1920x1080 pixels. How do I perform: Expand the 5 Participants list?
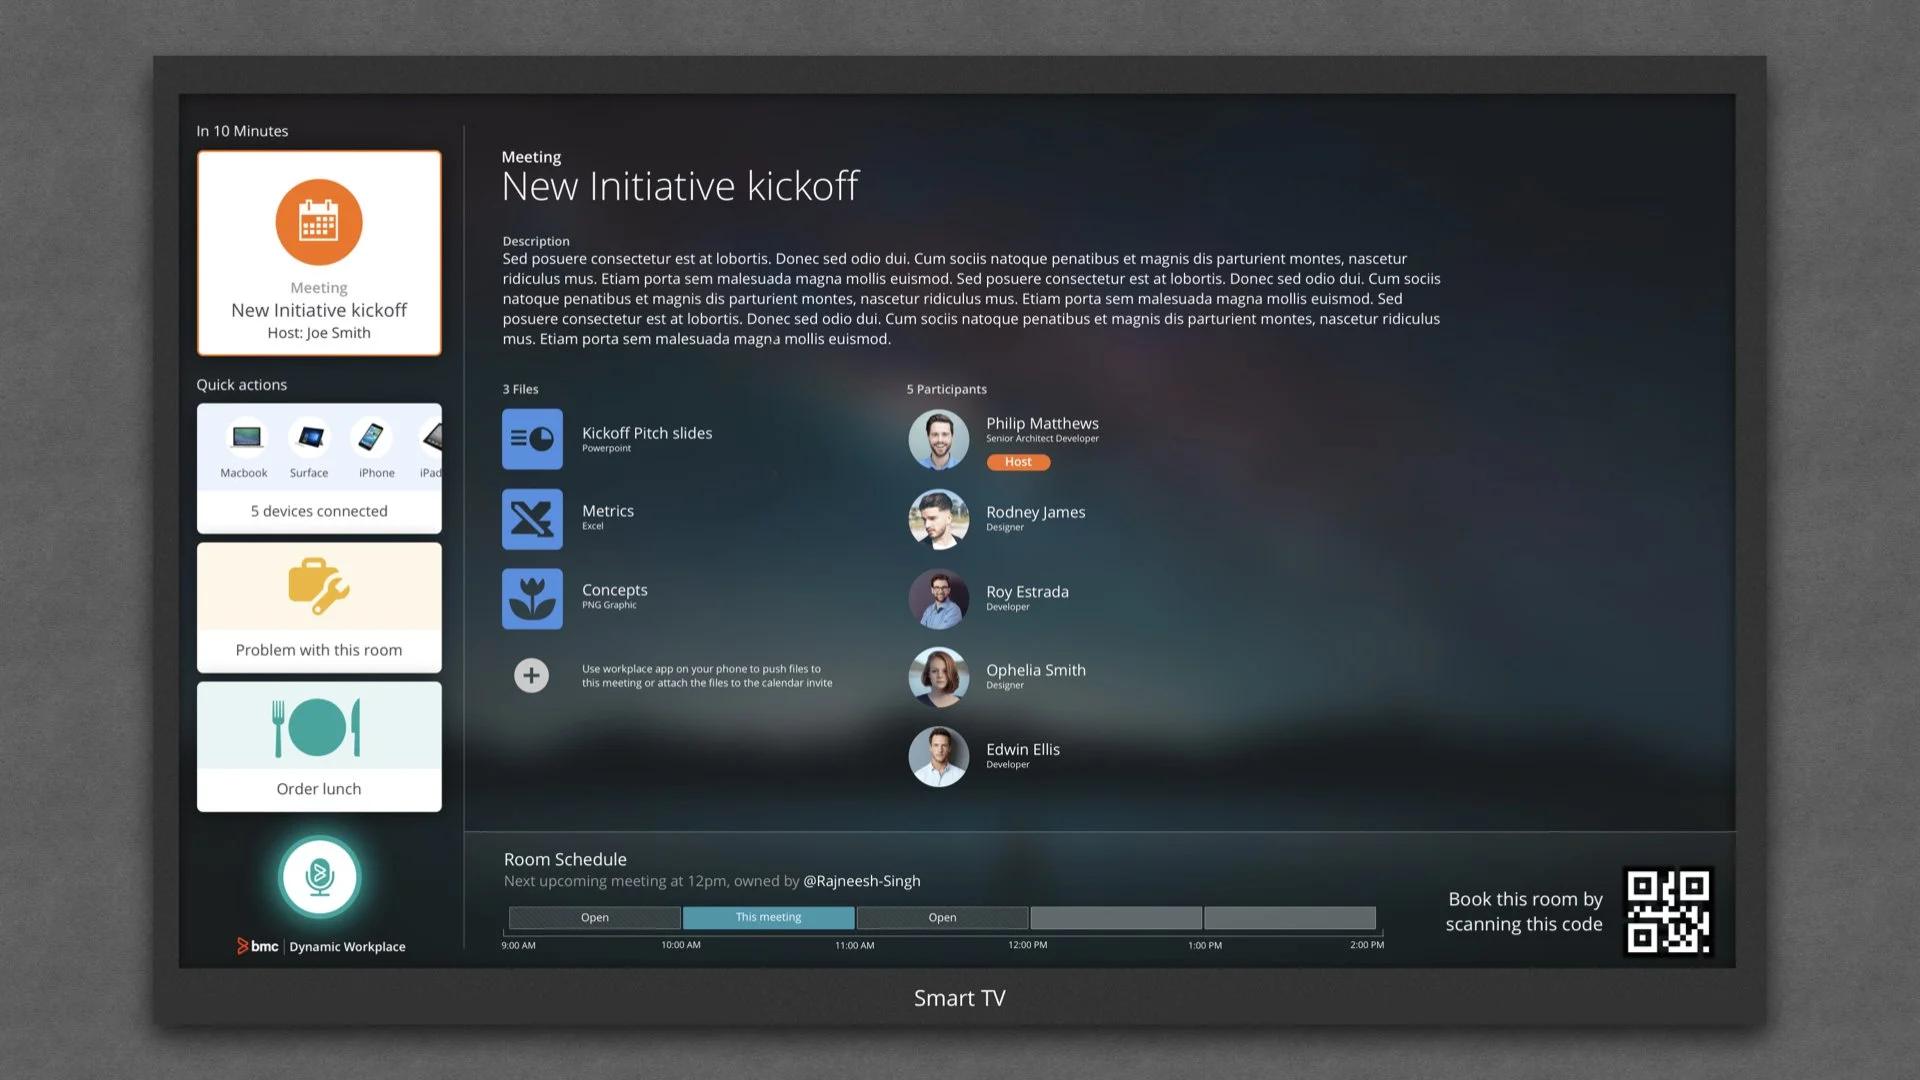point(946,389)
